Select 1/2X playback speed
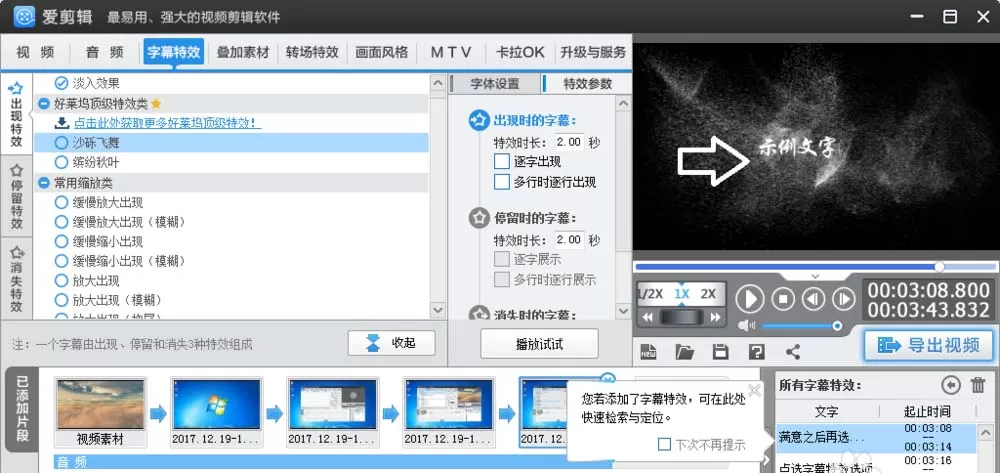This screenshot has height=473, width=1000. tap(651, 294)
